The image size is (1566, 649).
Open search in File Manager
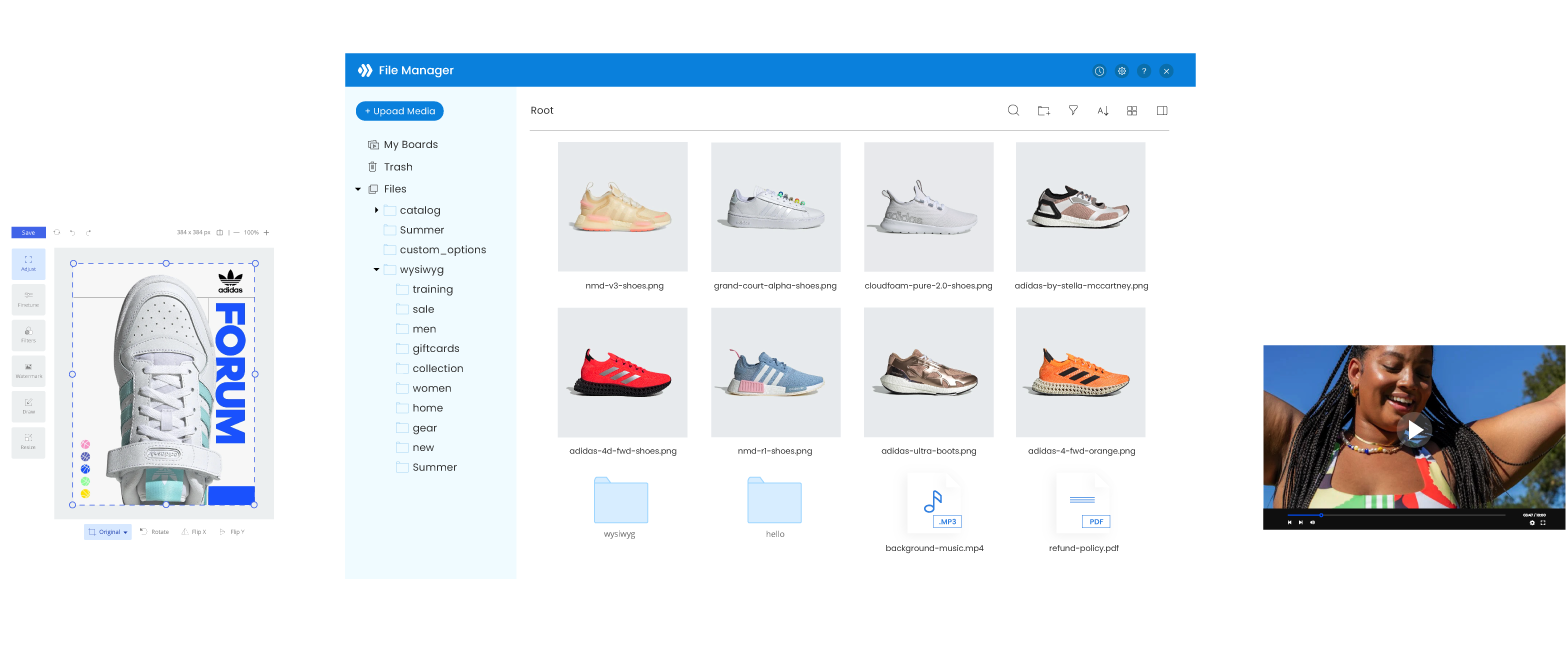(1013, 110)
